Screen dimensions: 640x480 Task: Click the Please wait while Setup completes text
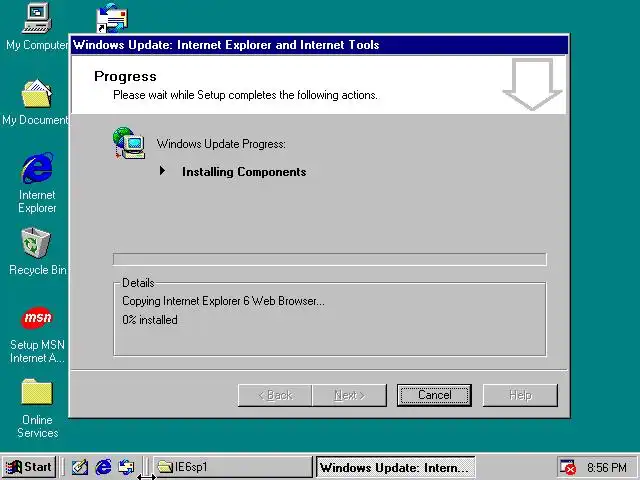tap(246, 95)
